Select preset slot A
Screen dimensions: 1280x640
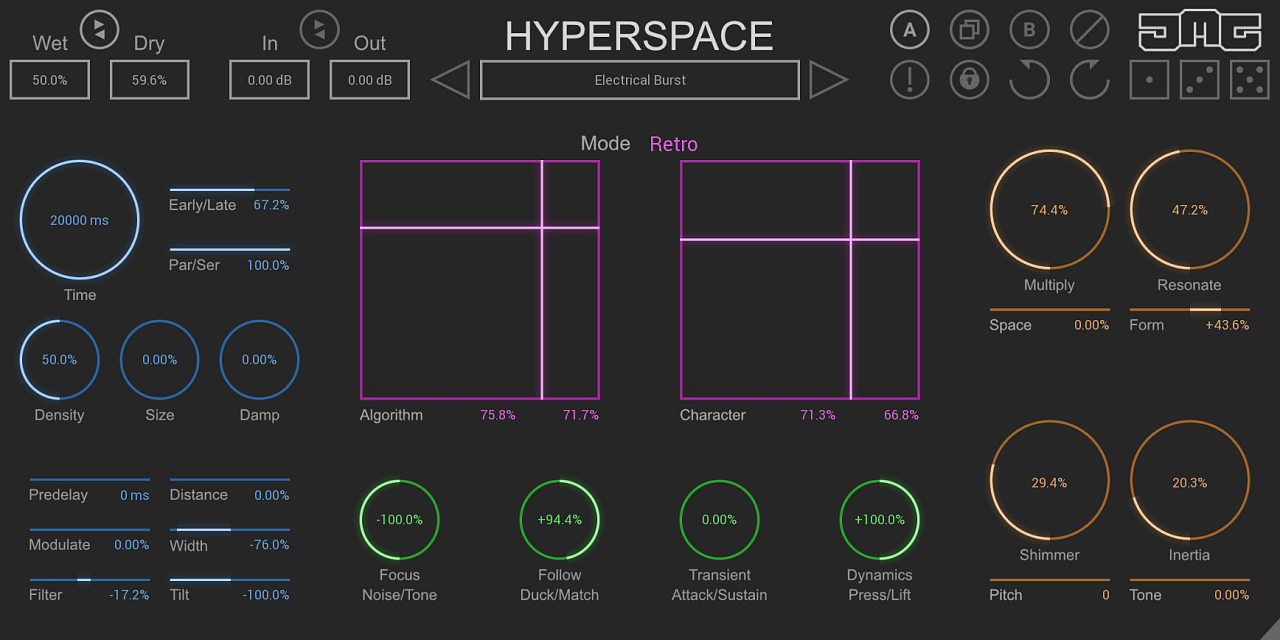click(x=909, y=30)
